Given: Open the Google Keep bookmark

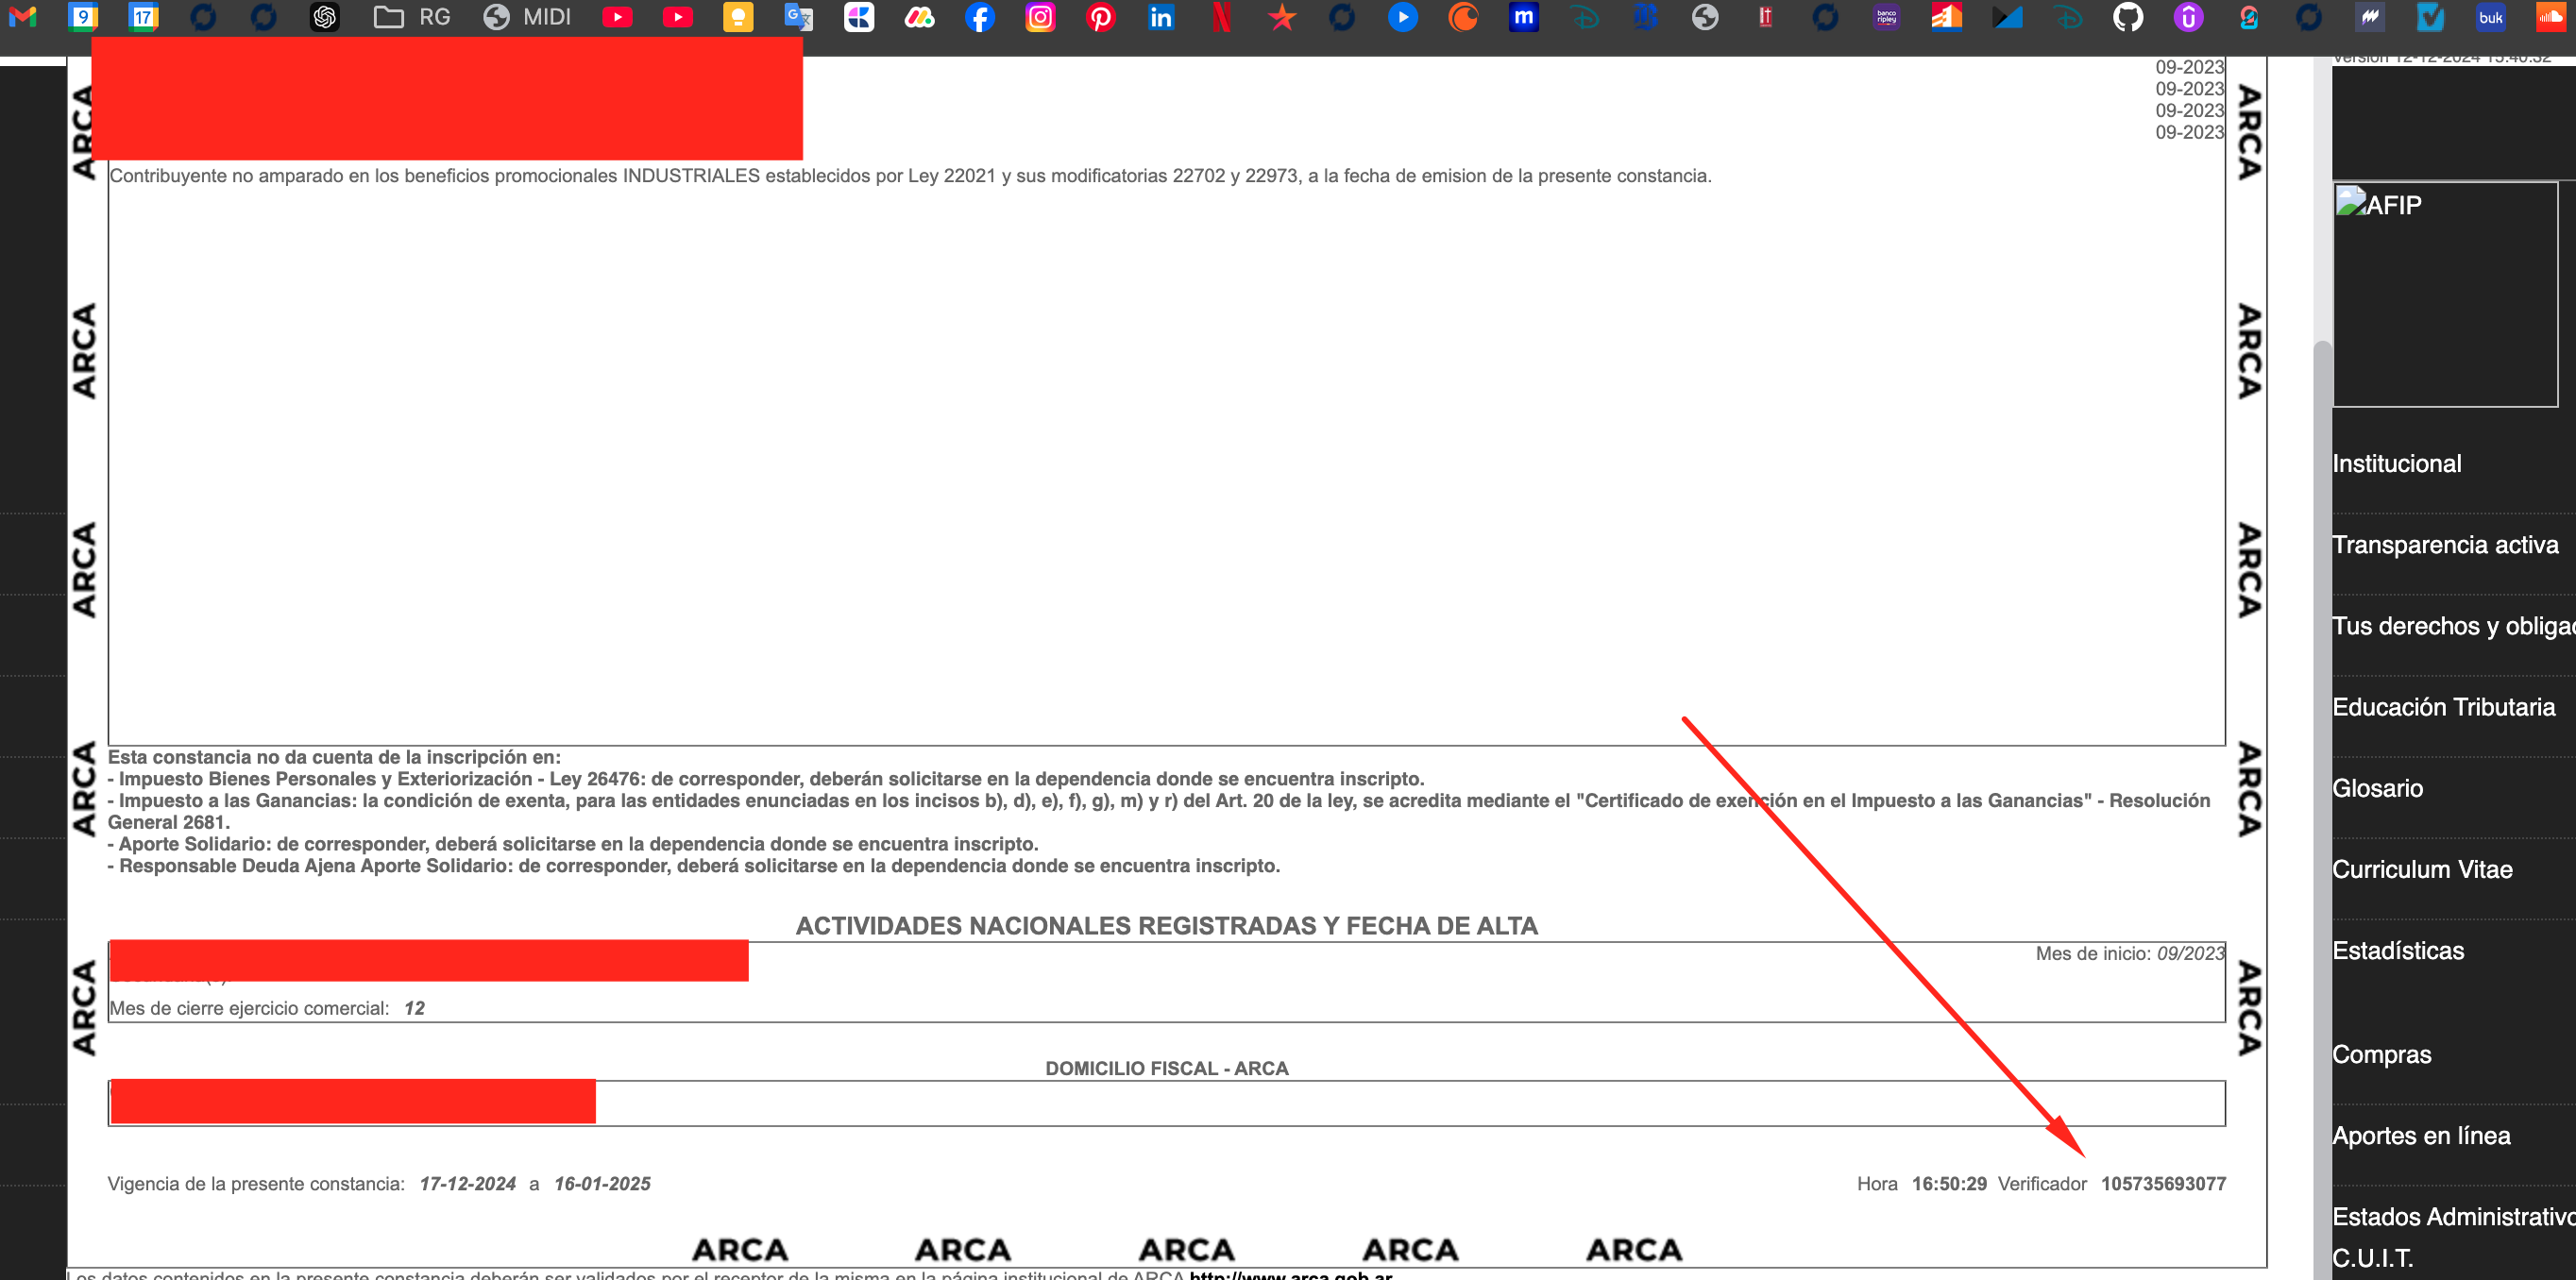Looking at the screenshot, I should (738, 17).
